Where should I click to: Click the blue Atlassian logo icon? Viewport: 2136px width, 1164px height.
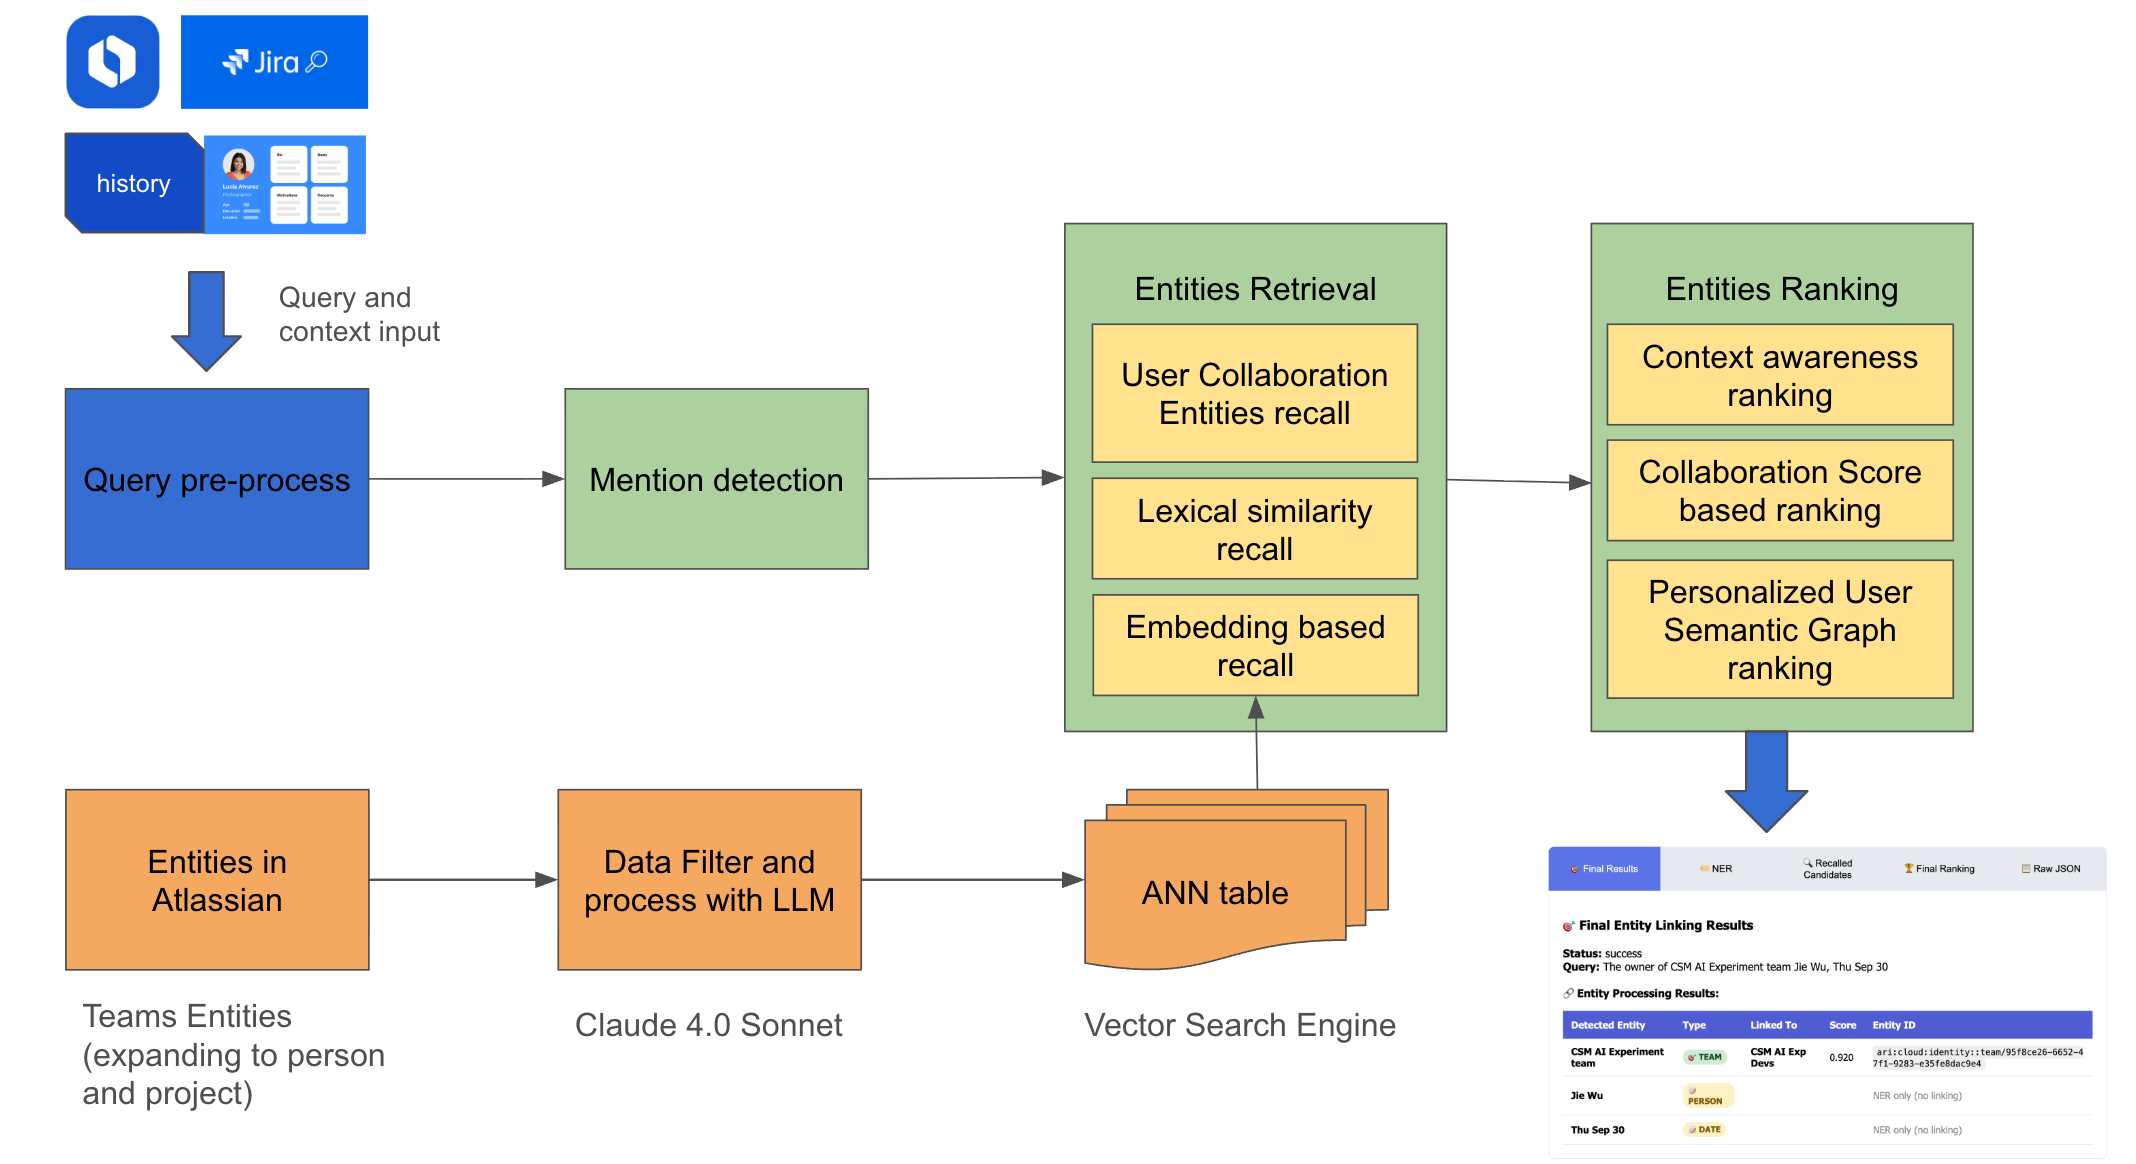(112, 62)
